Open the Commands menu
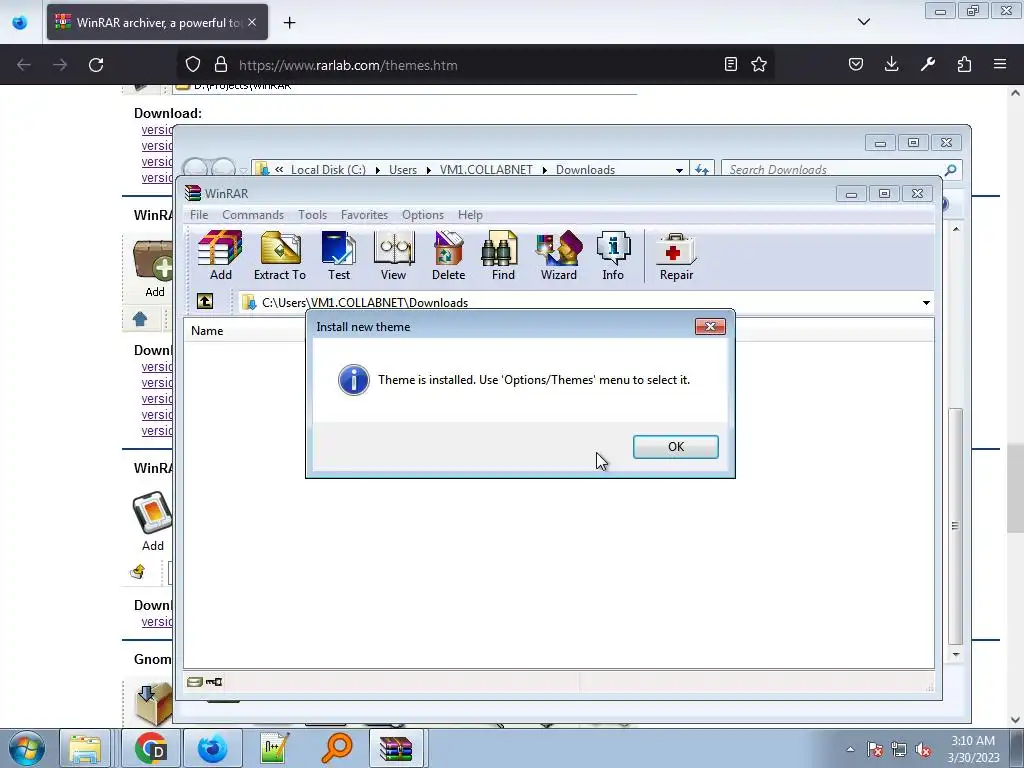Viewport: 1024px width, 768px height. tap(253, 215)
